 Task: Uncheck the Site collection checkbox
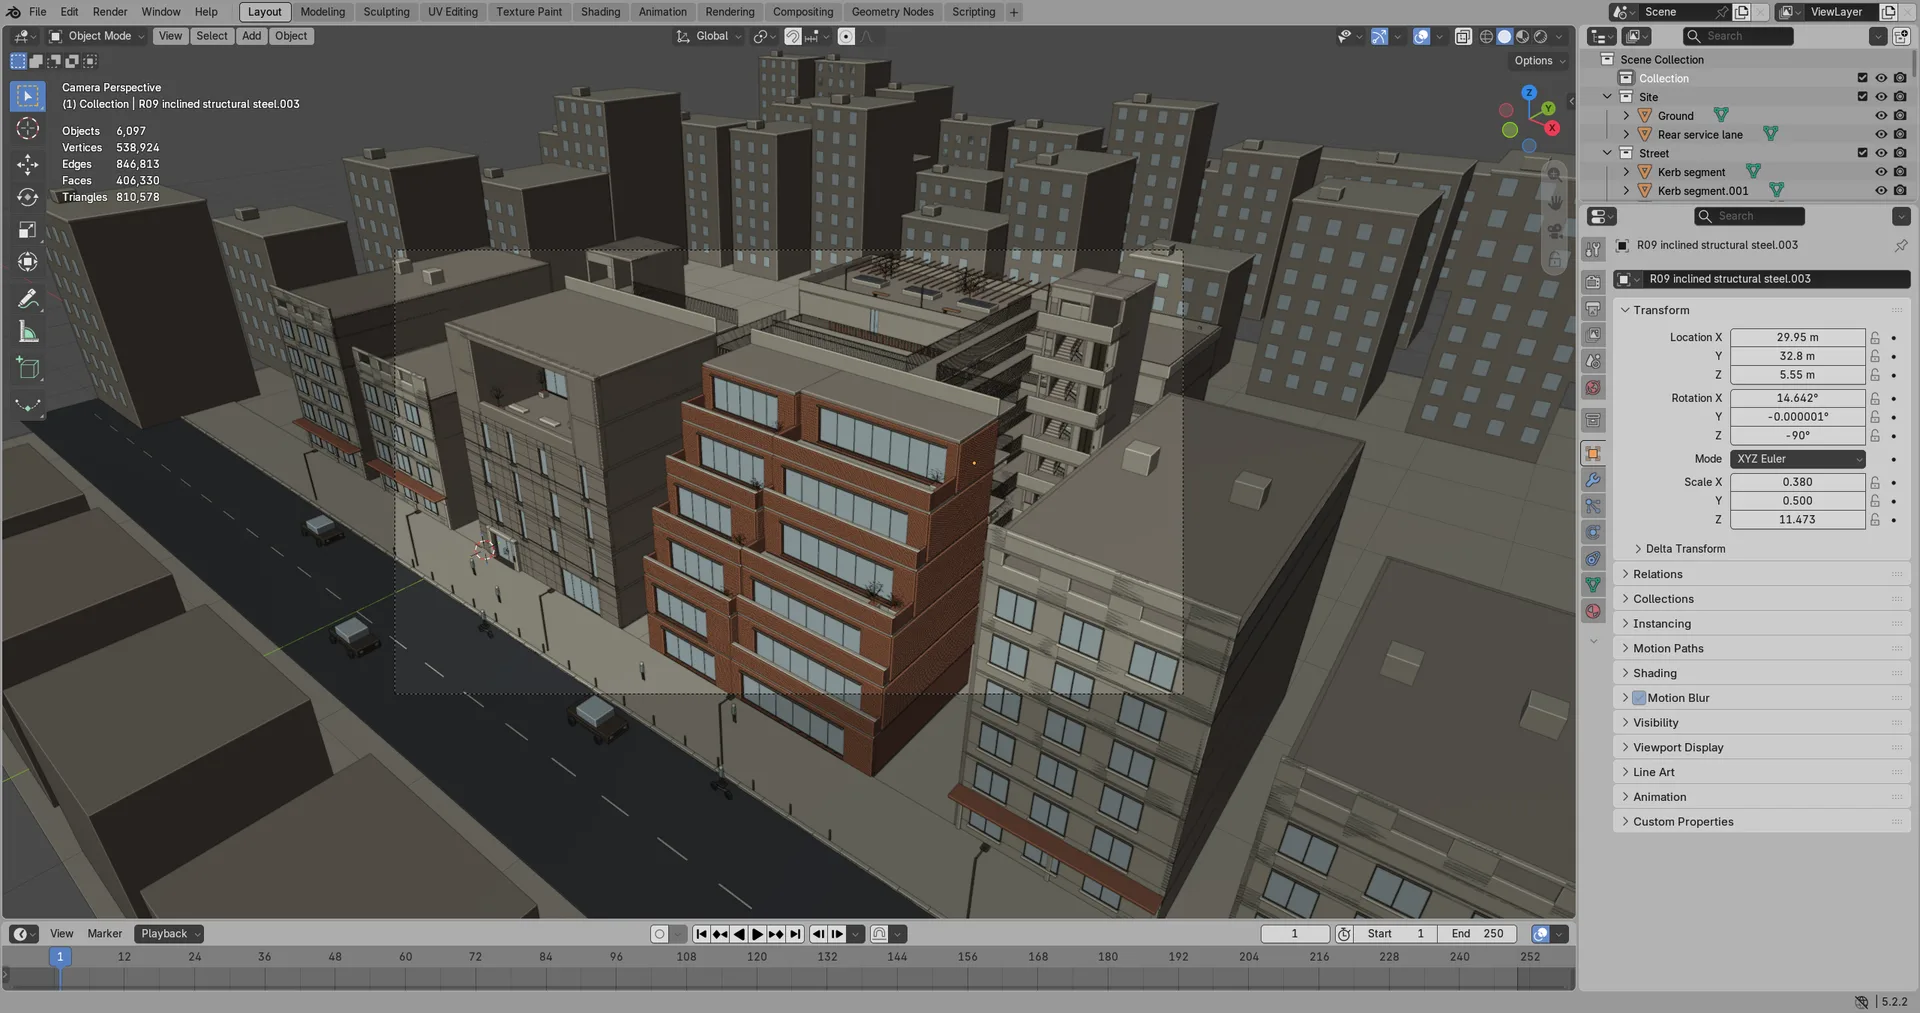coord(1862,97)
